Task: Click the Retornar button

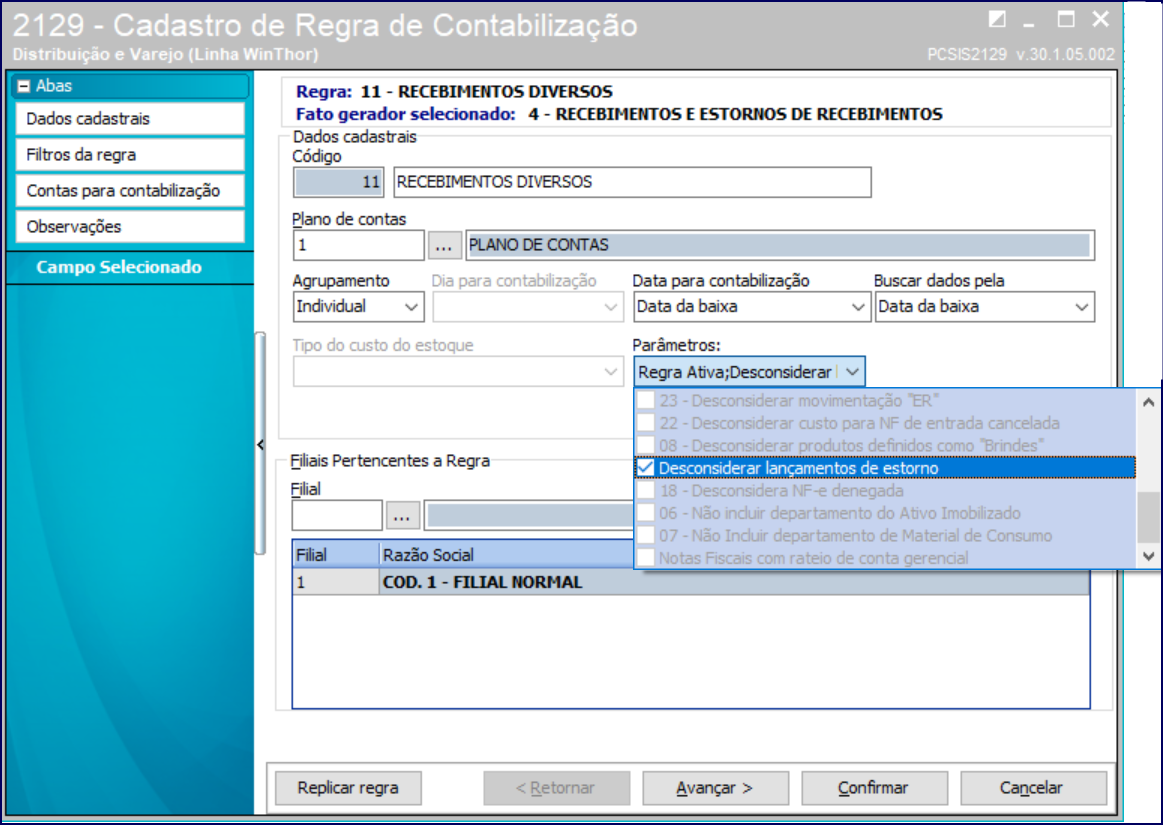Action: 556,788
